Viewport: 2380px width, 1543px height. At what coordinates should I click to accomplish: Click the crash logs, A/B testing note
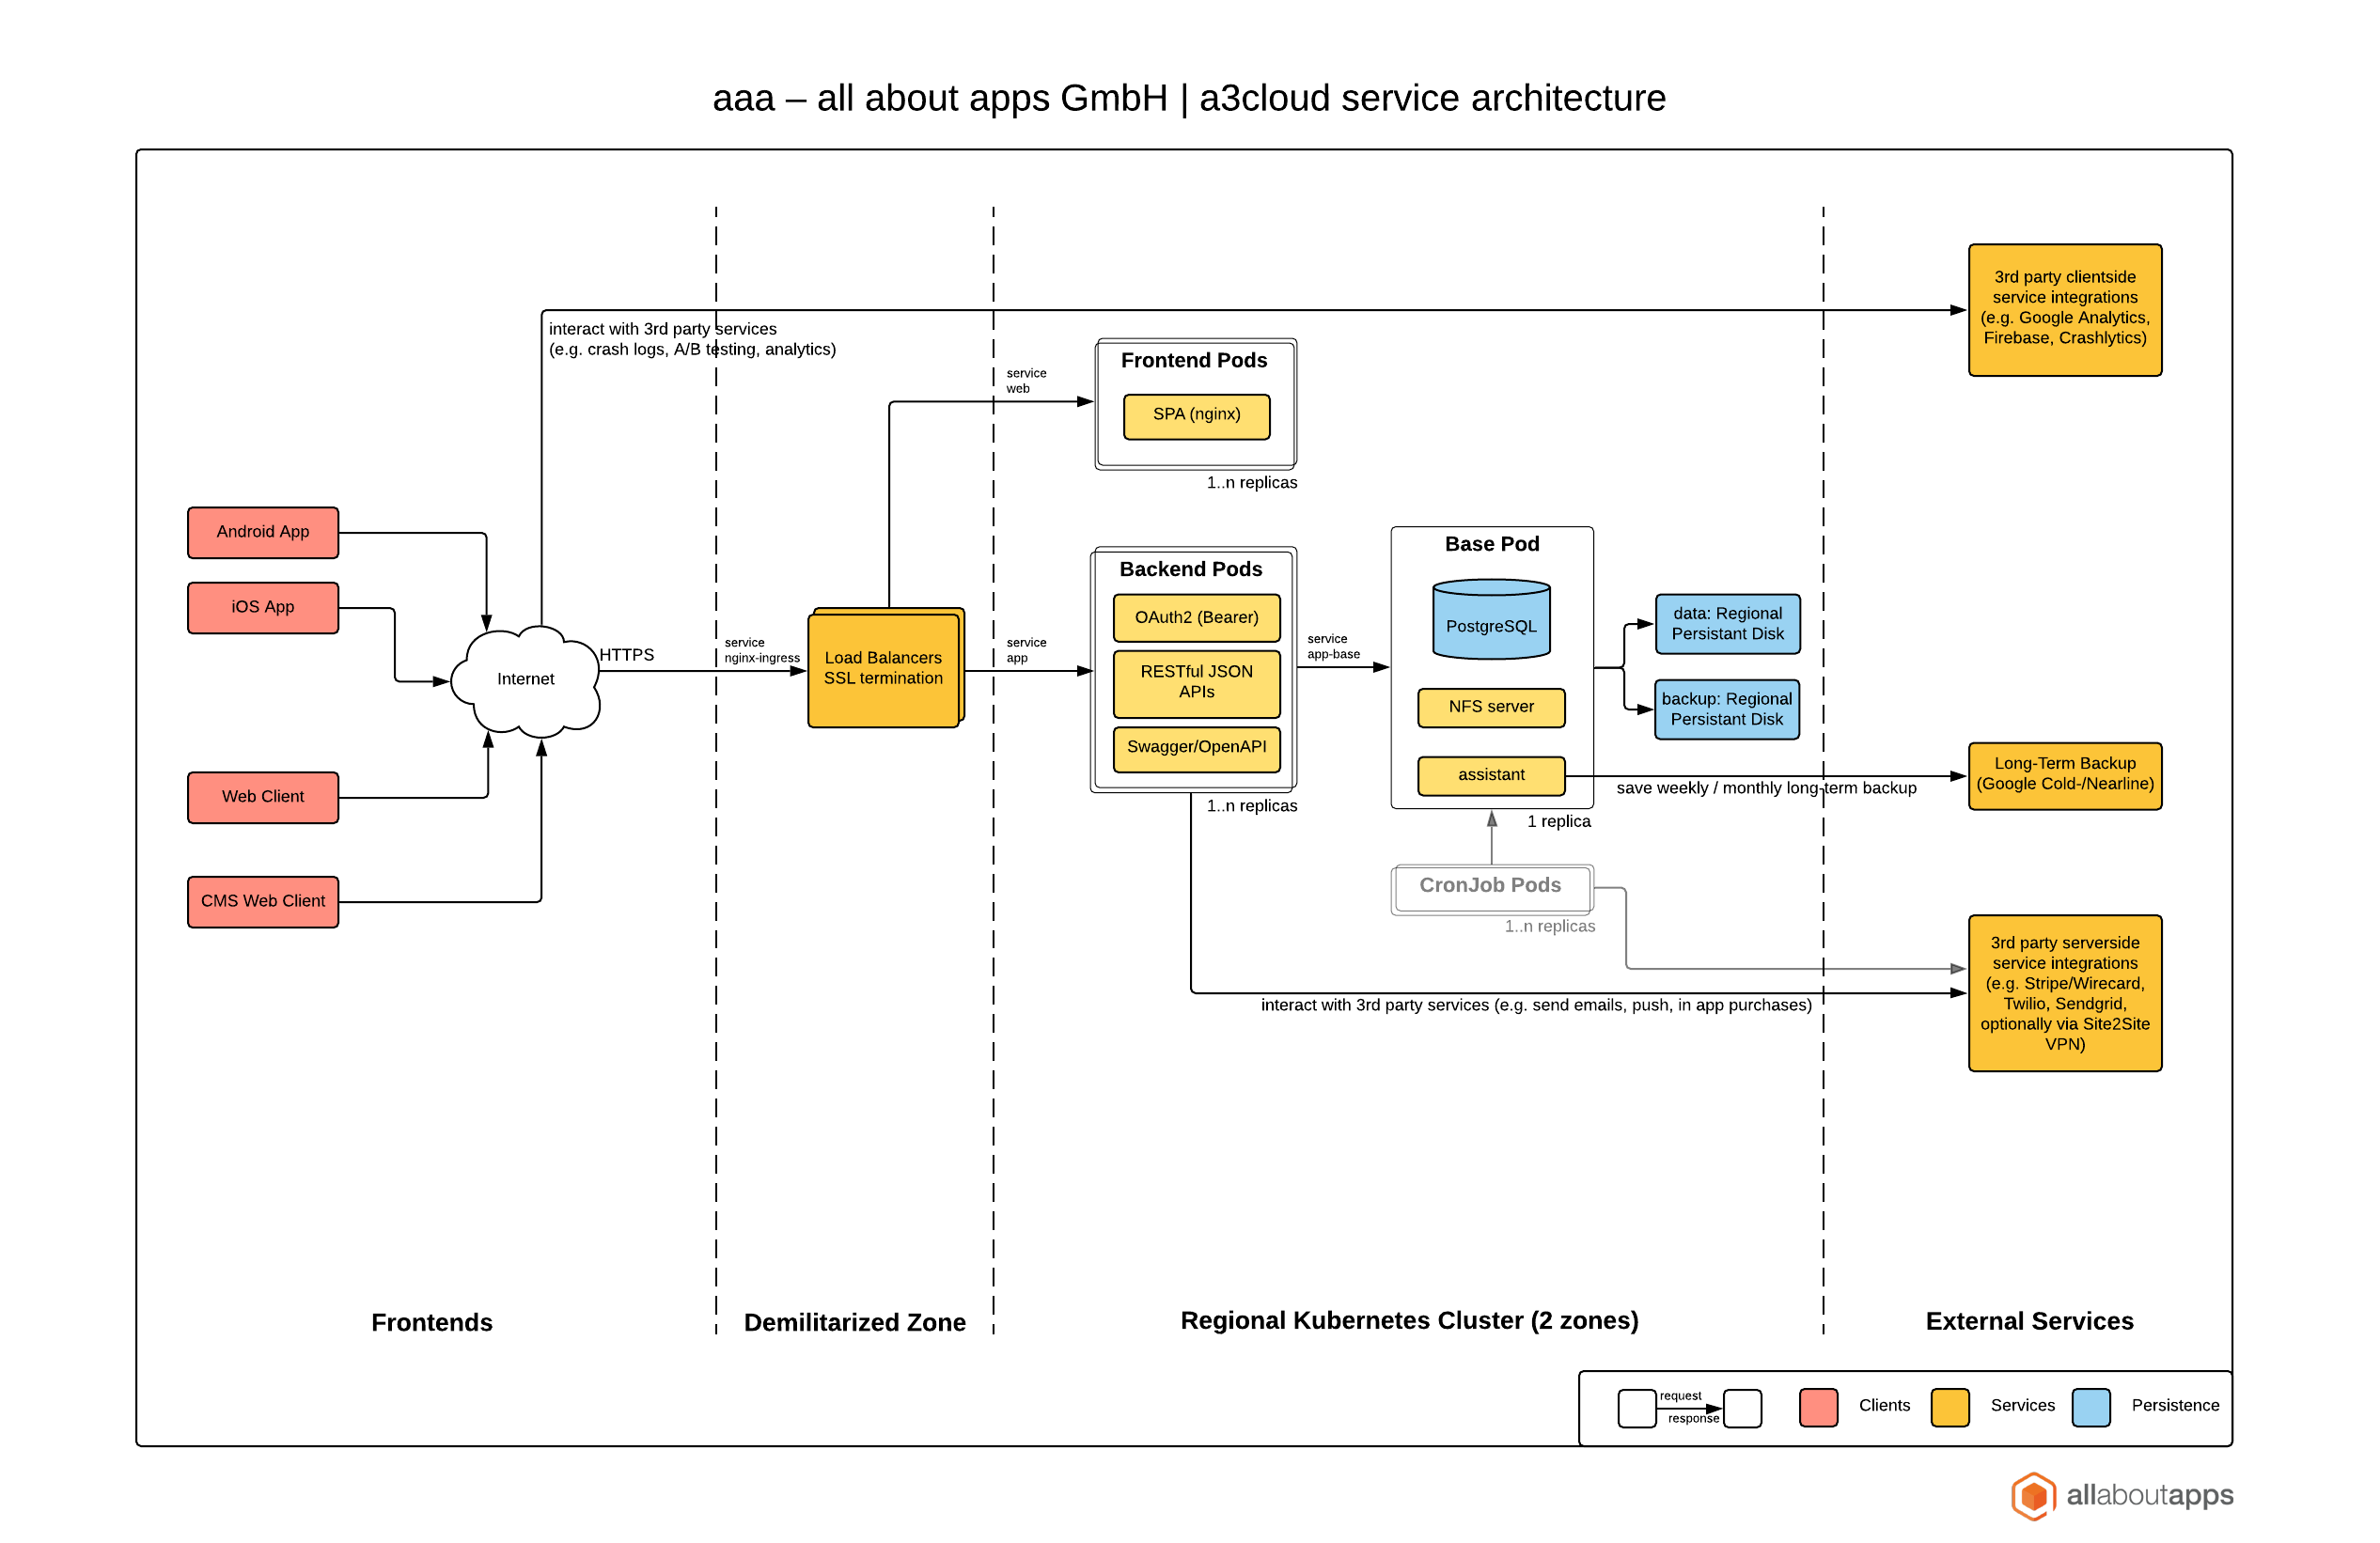(x=691, y=339)
